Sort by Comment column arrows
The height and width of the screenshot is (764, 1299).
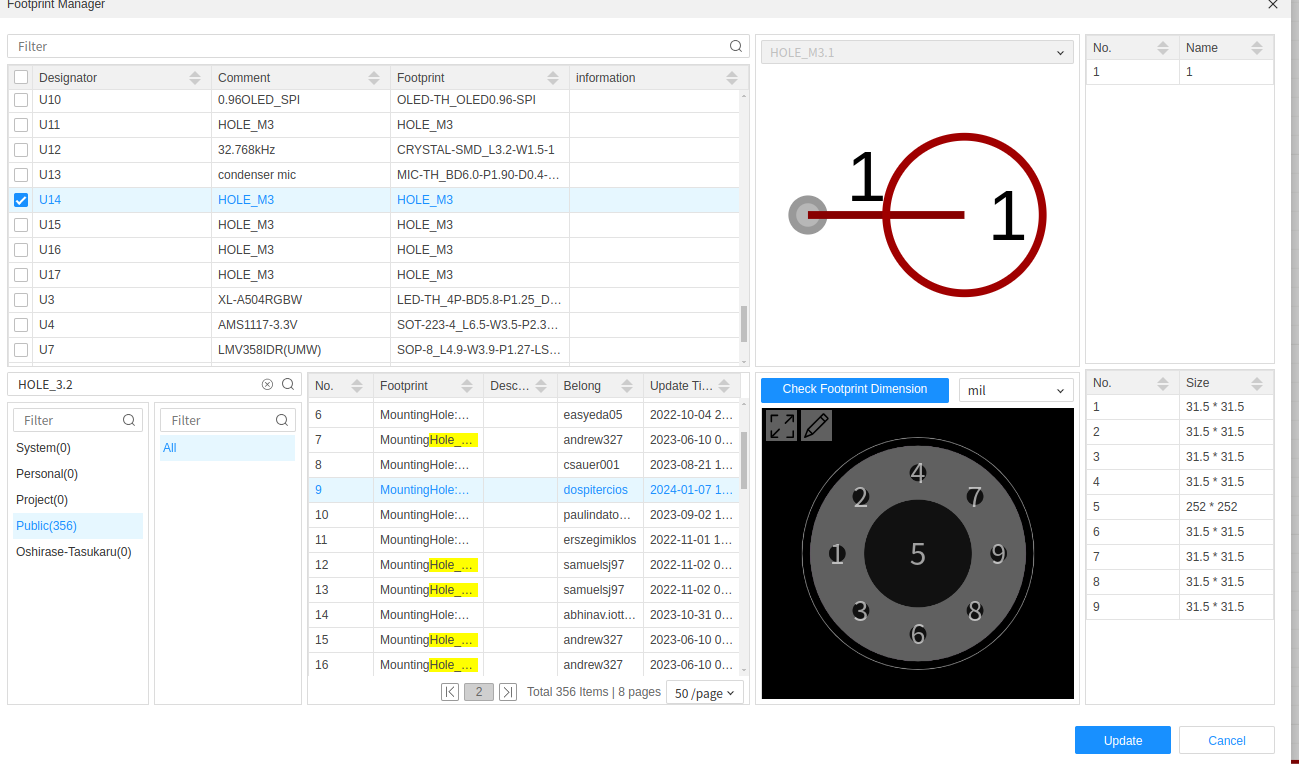click(x=374, y=78)
